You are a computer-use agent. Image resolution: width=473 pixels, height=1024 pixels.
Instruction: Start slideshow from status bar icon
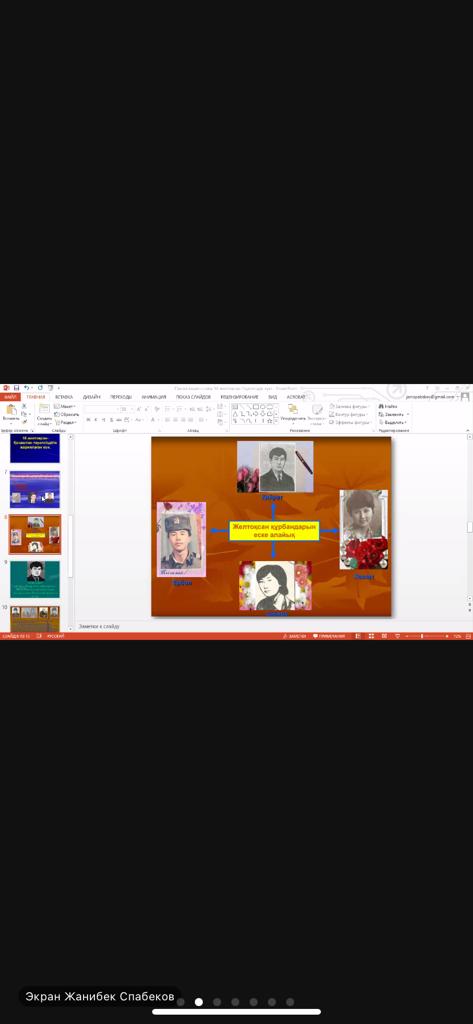(397, 635)
